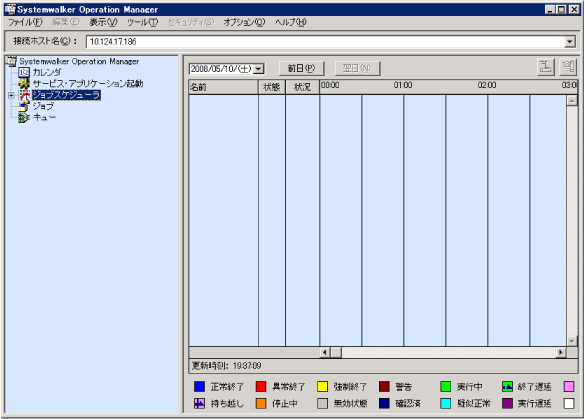The width and height of the screenshot is (585, 419).
Task: Open the ヘルプ(H) menu
Action: click(x=291, y=22)
